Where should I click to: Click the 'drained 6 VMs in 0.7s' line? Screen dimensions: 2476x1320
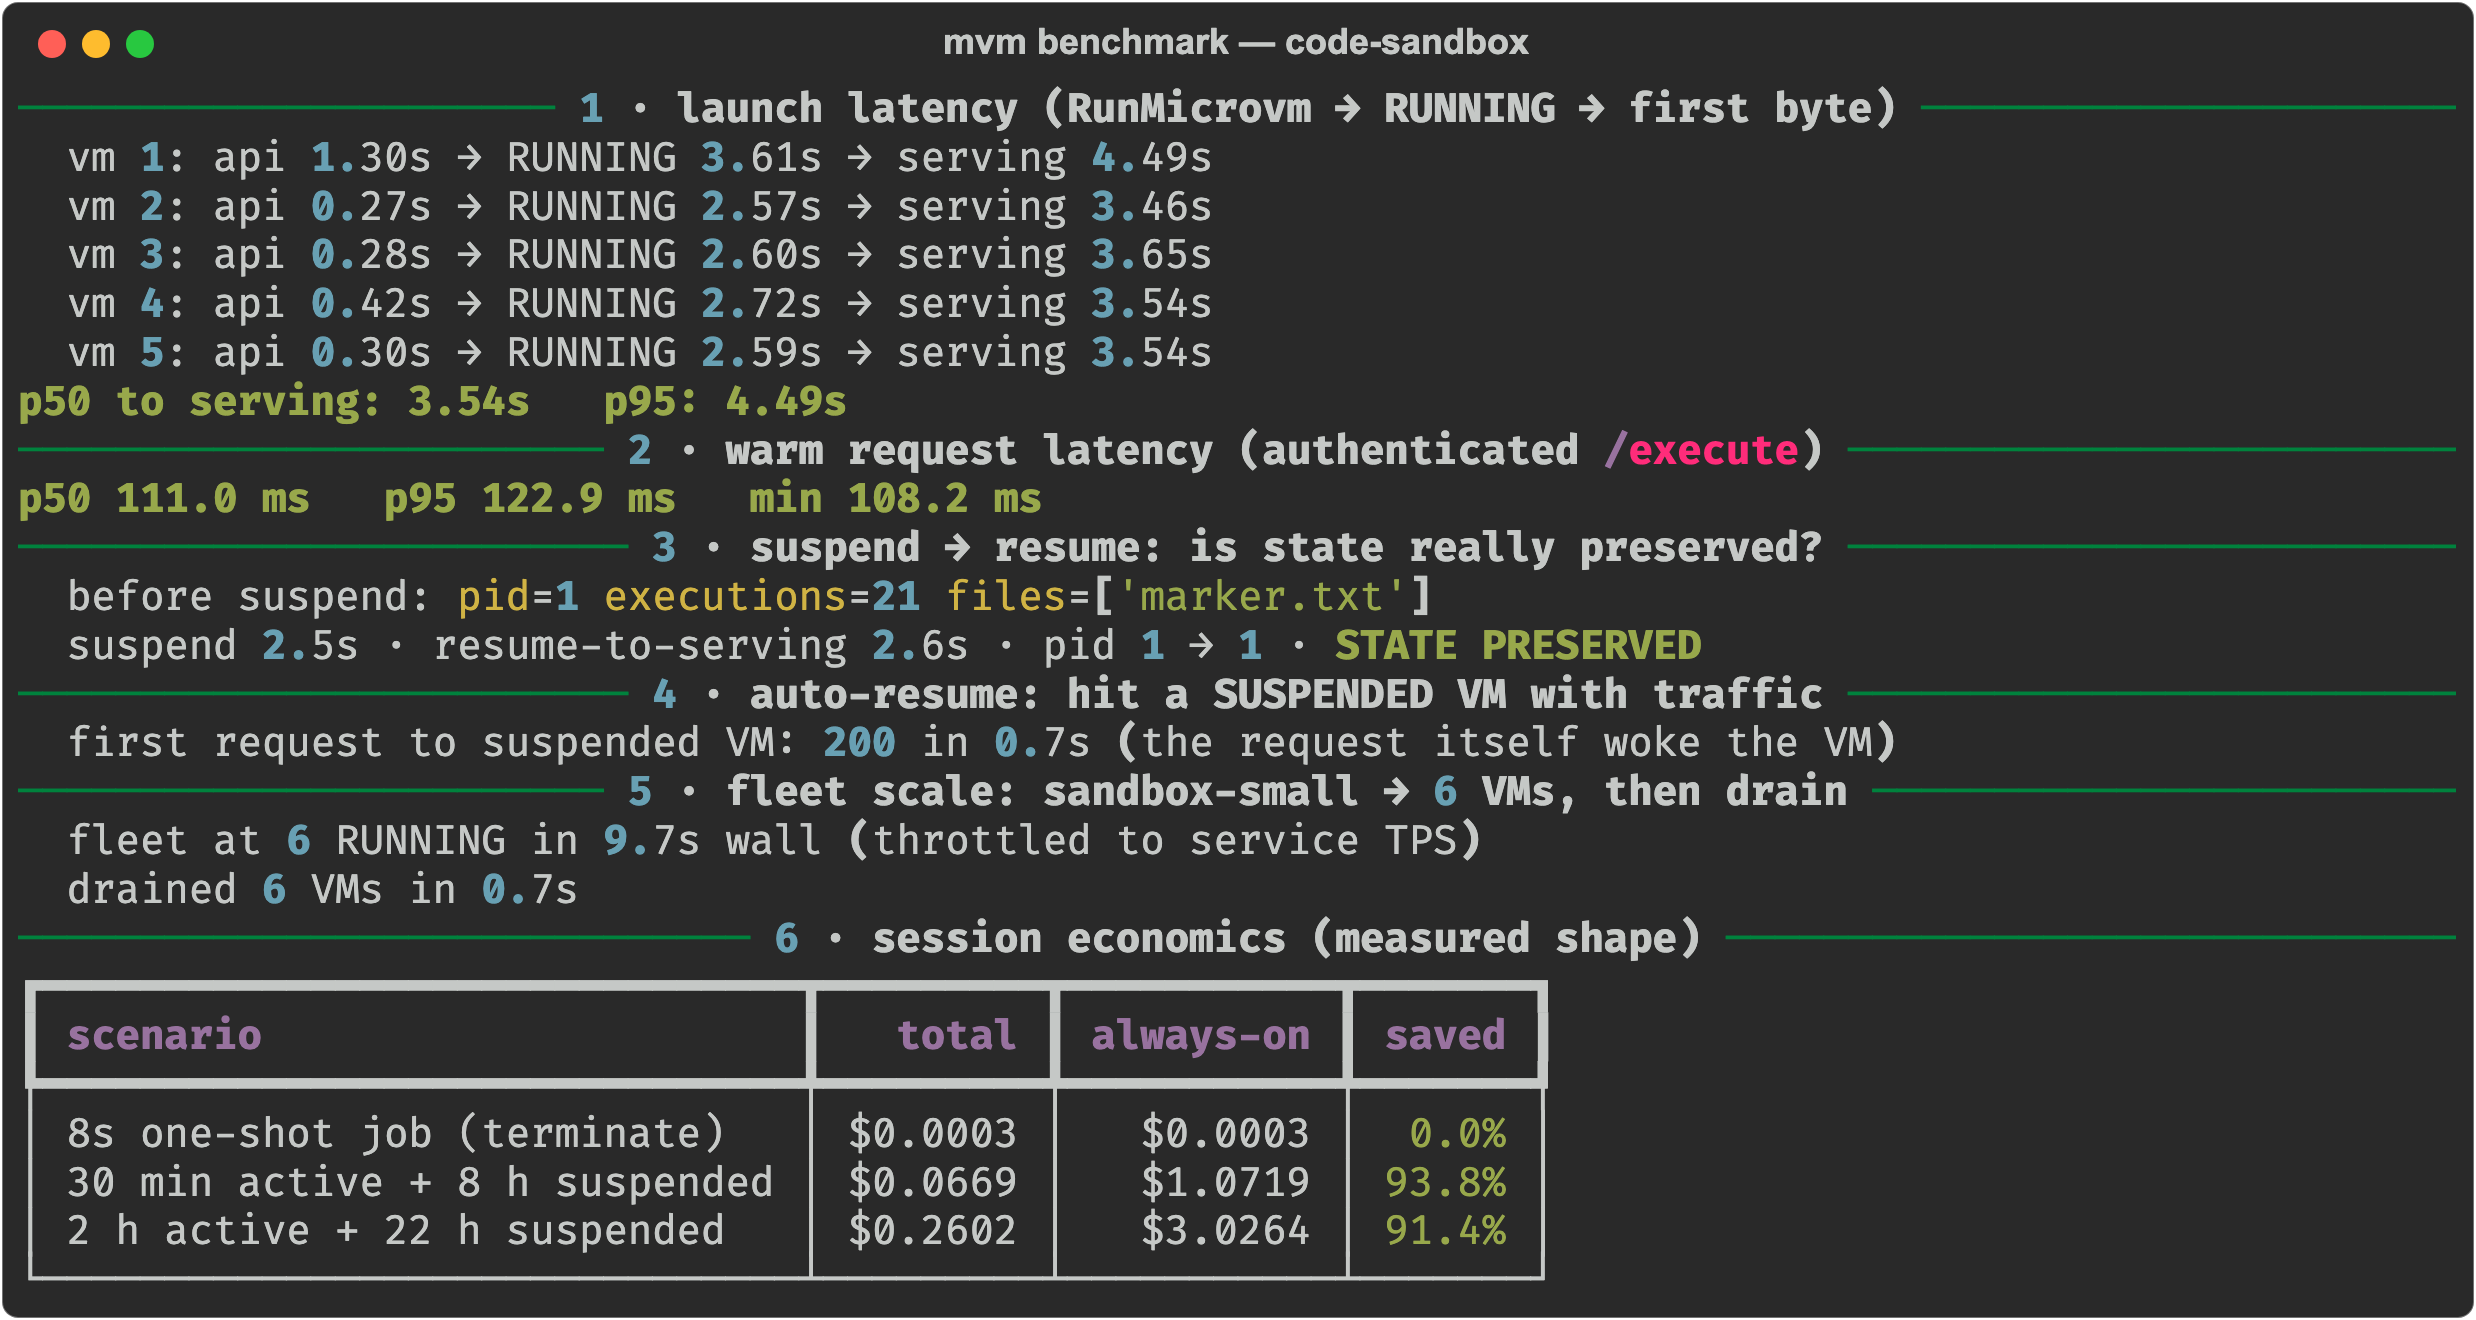point(323,890)
